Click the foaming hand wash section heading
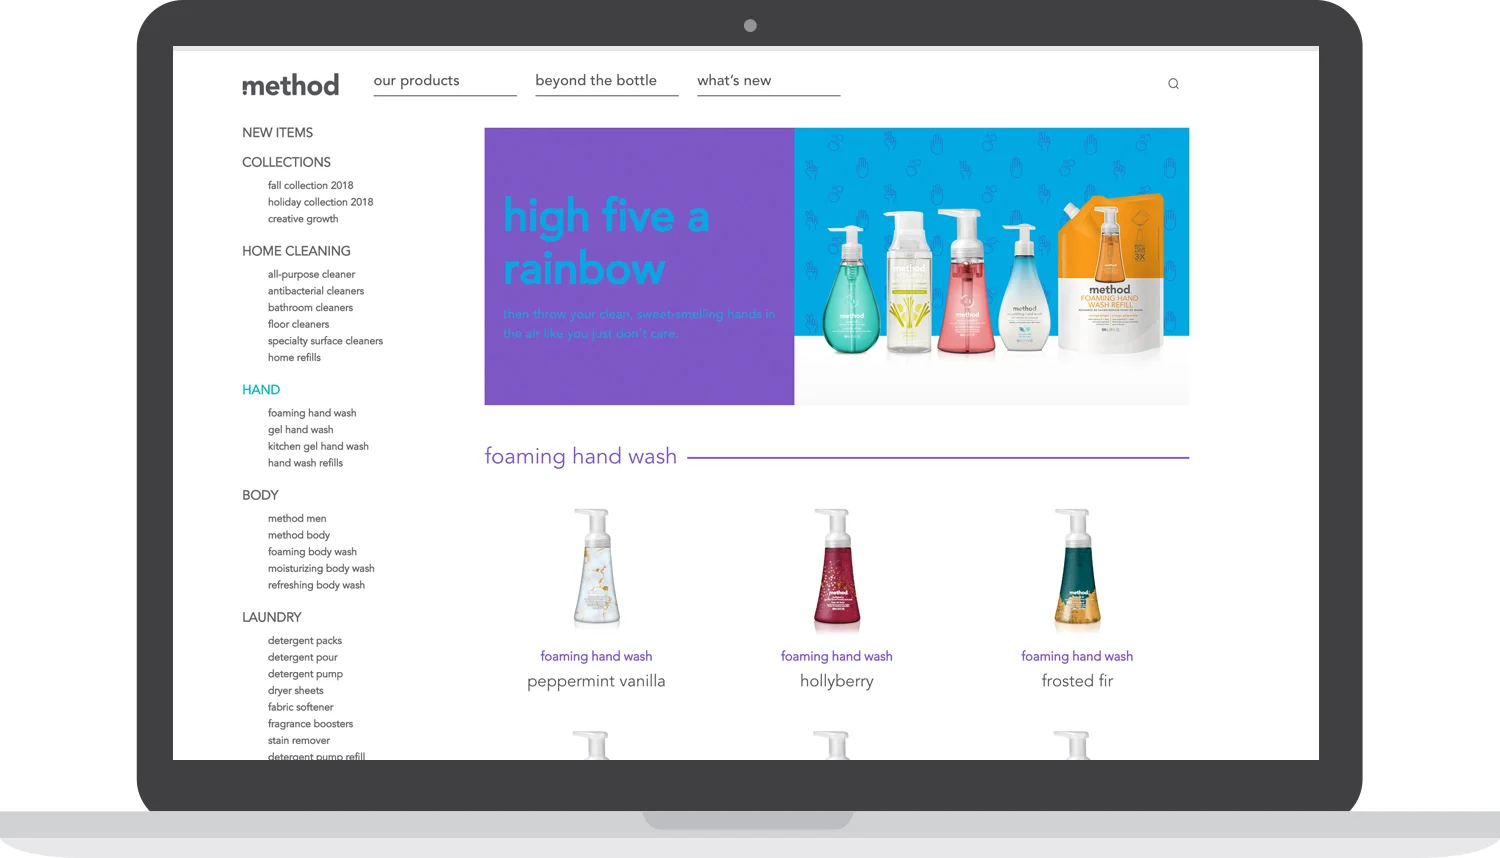This screenshot has height=858, width=1500. [x=581, y=457]
